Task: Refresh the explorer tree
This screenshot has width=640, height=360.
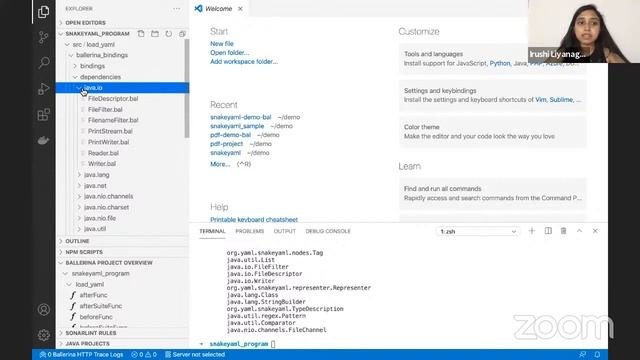Action: (169, 33)
